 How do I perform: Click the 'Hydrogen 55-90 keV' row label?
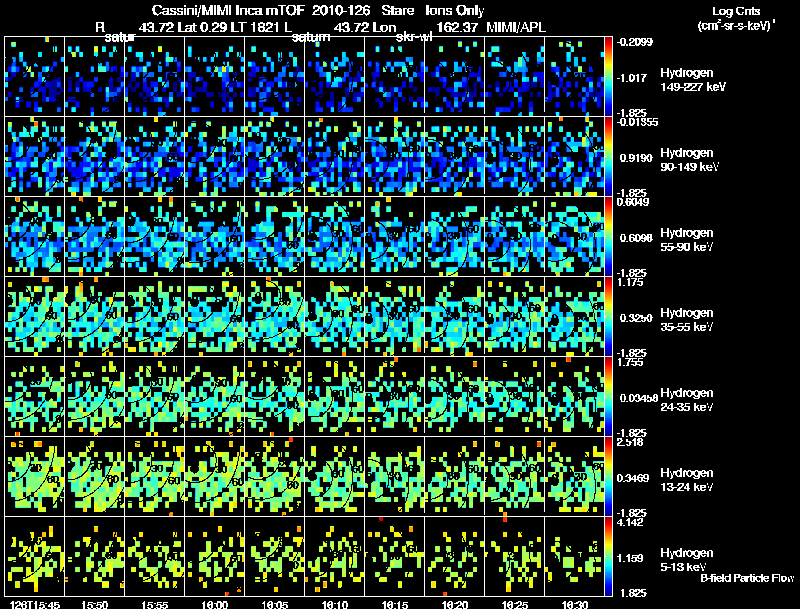(x=687, y=239)
